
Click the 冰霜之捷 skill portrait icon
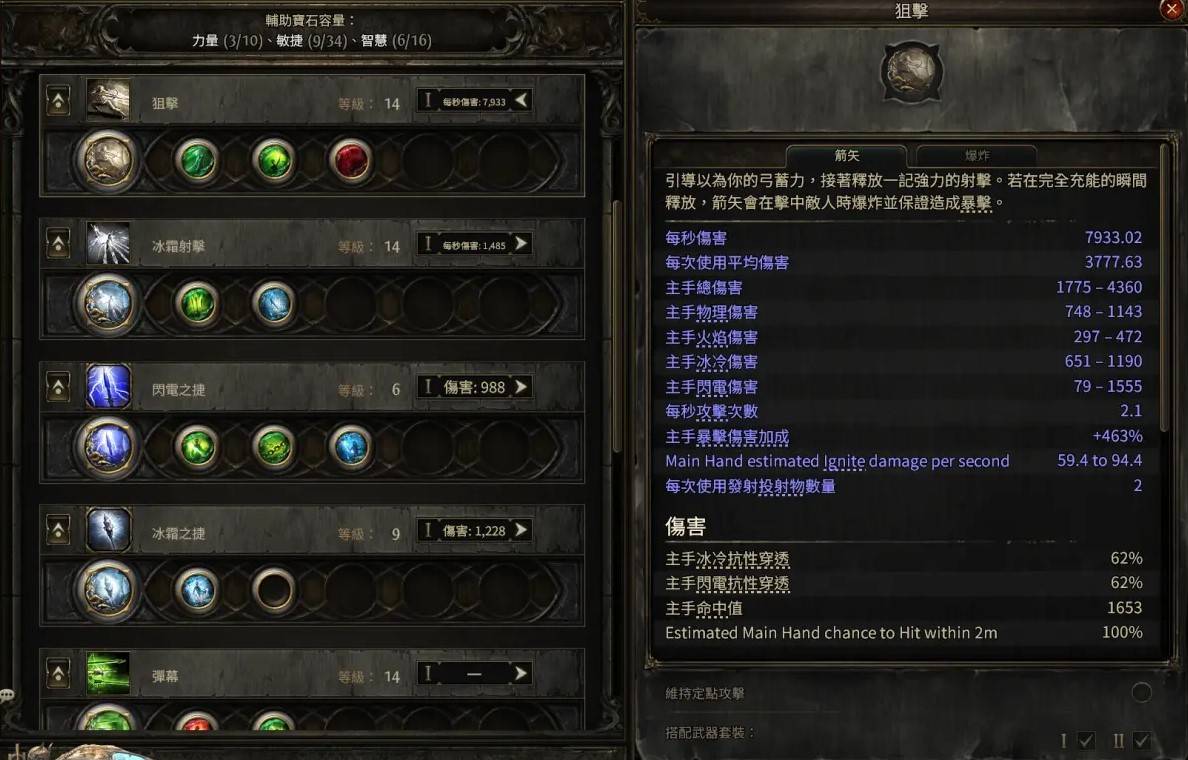(x=108, y=530)
